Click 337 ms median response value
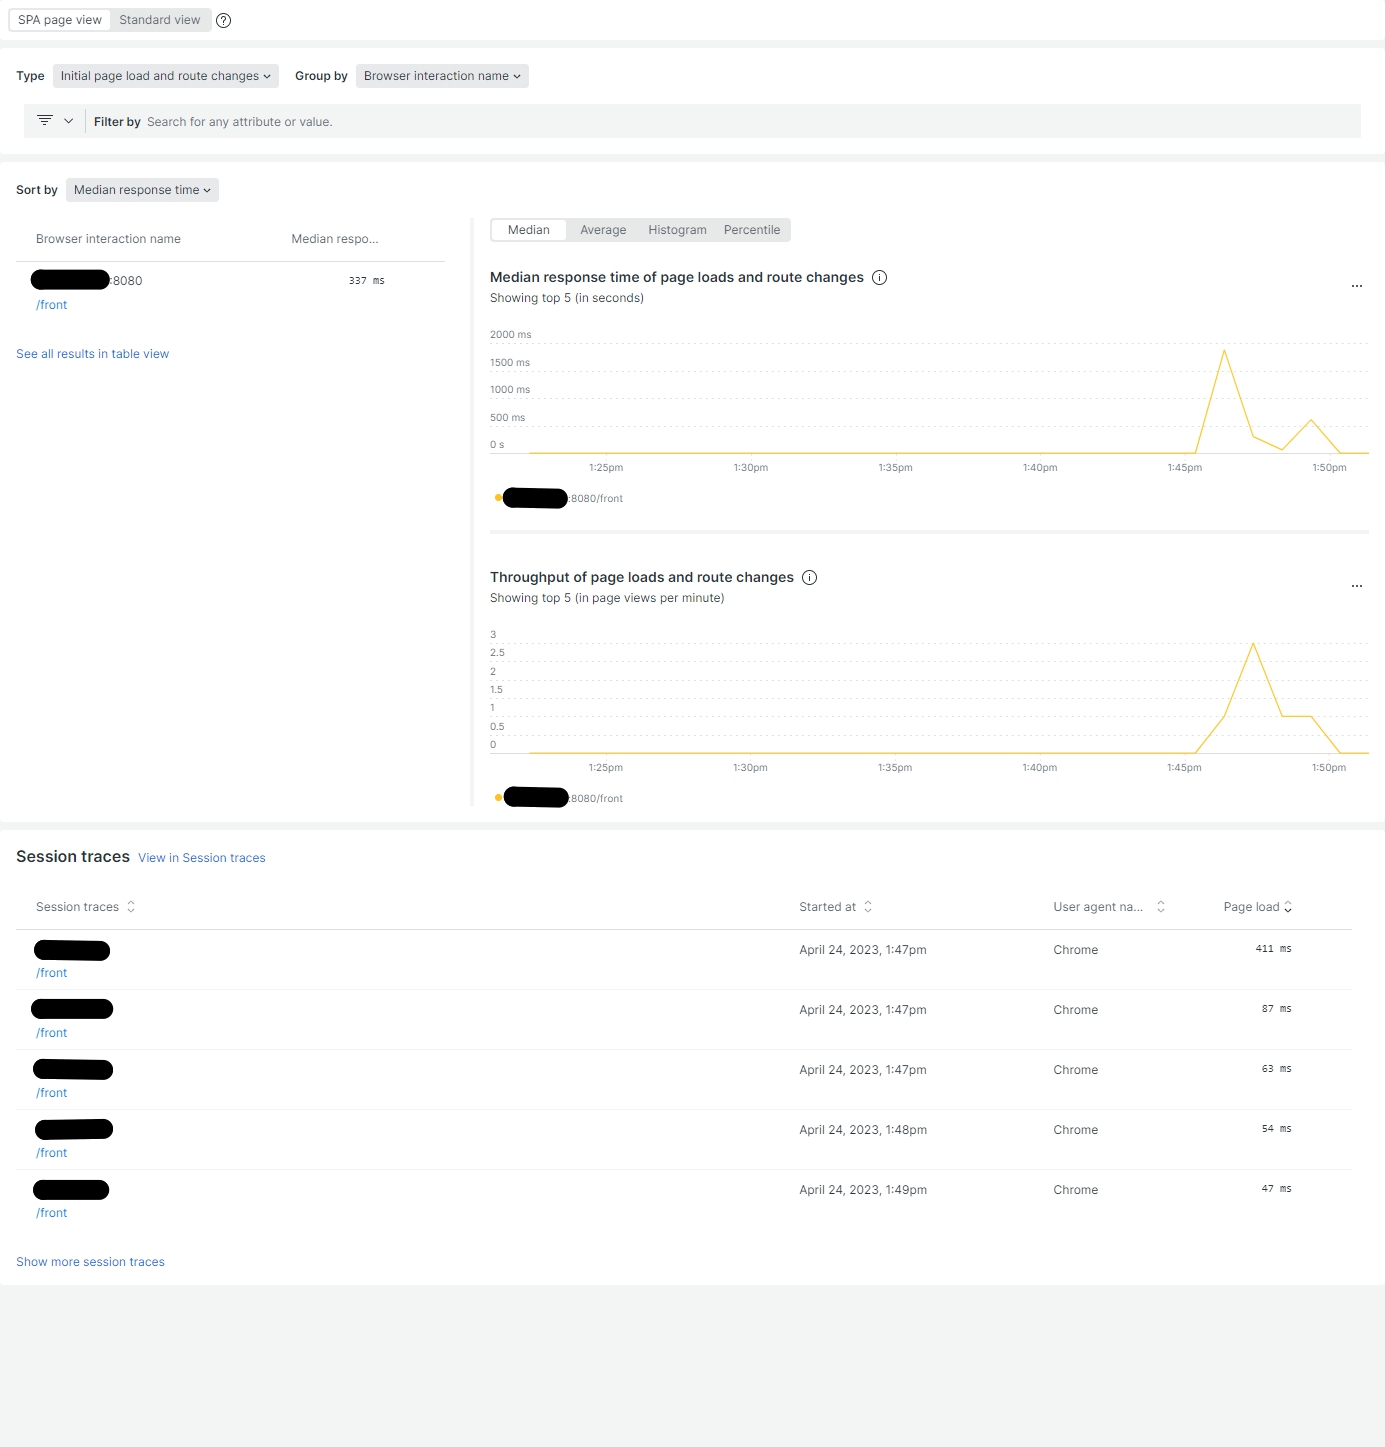The width and height of the screenshot is (1385, 1447). [366, 281]
